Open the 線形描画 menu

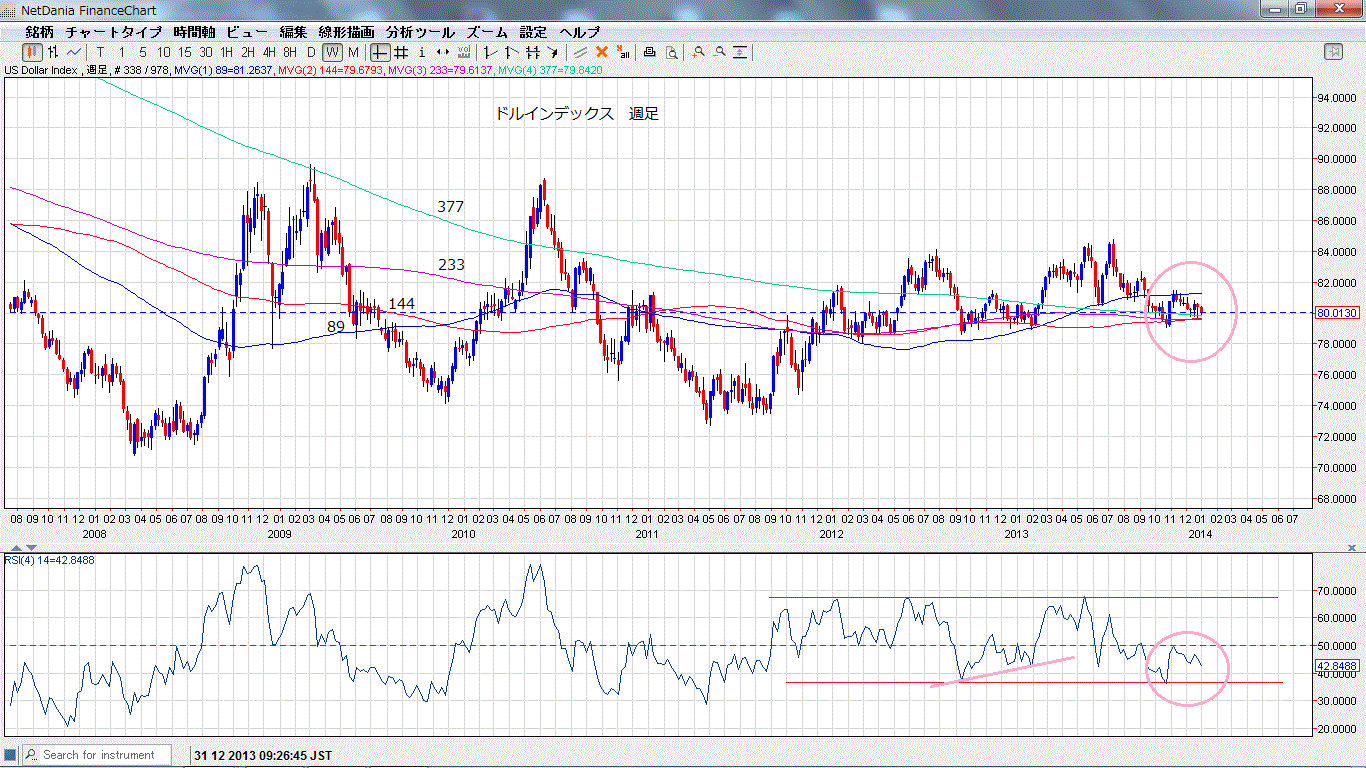pyautogui.click(x=348, y=32)
